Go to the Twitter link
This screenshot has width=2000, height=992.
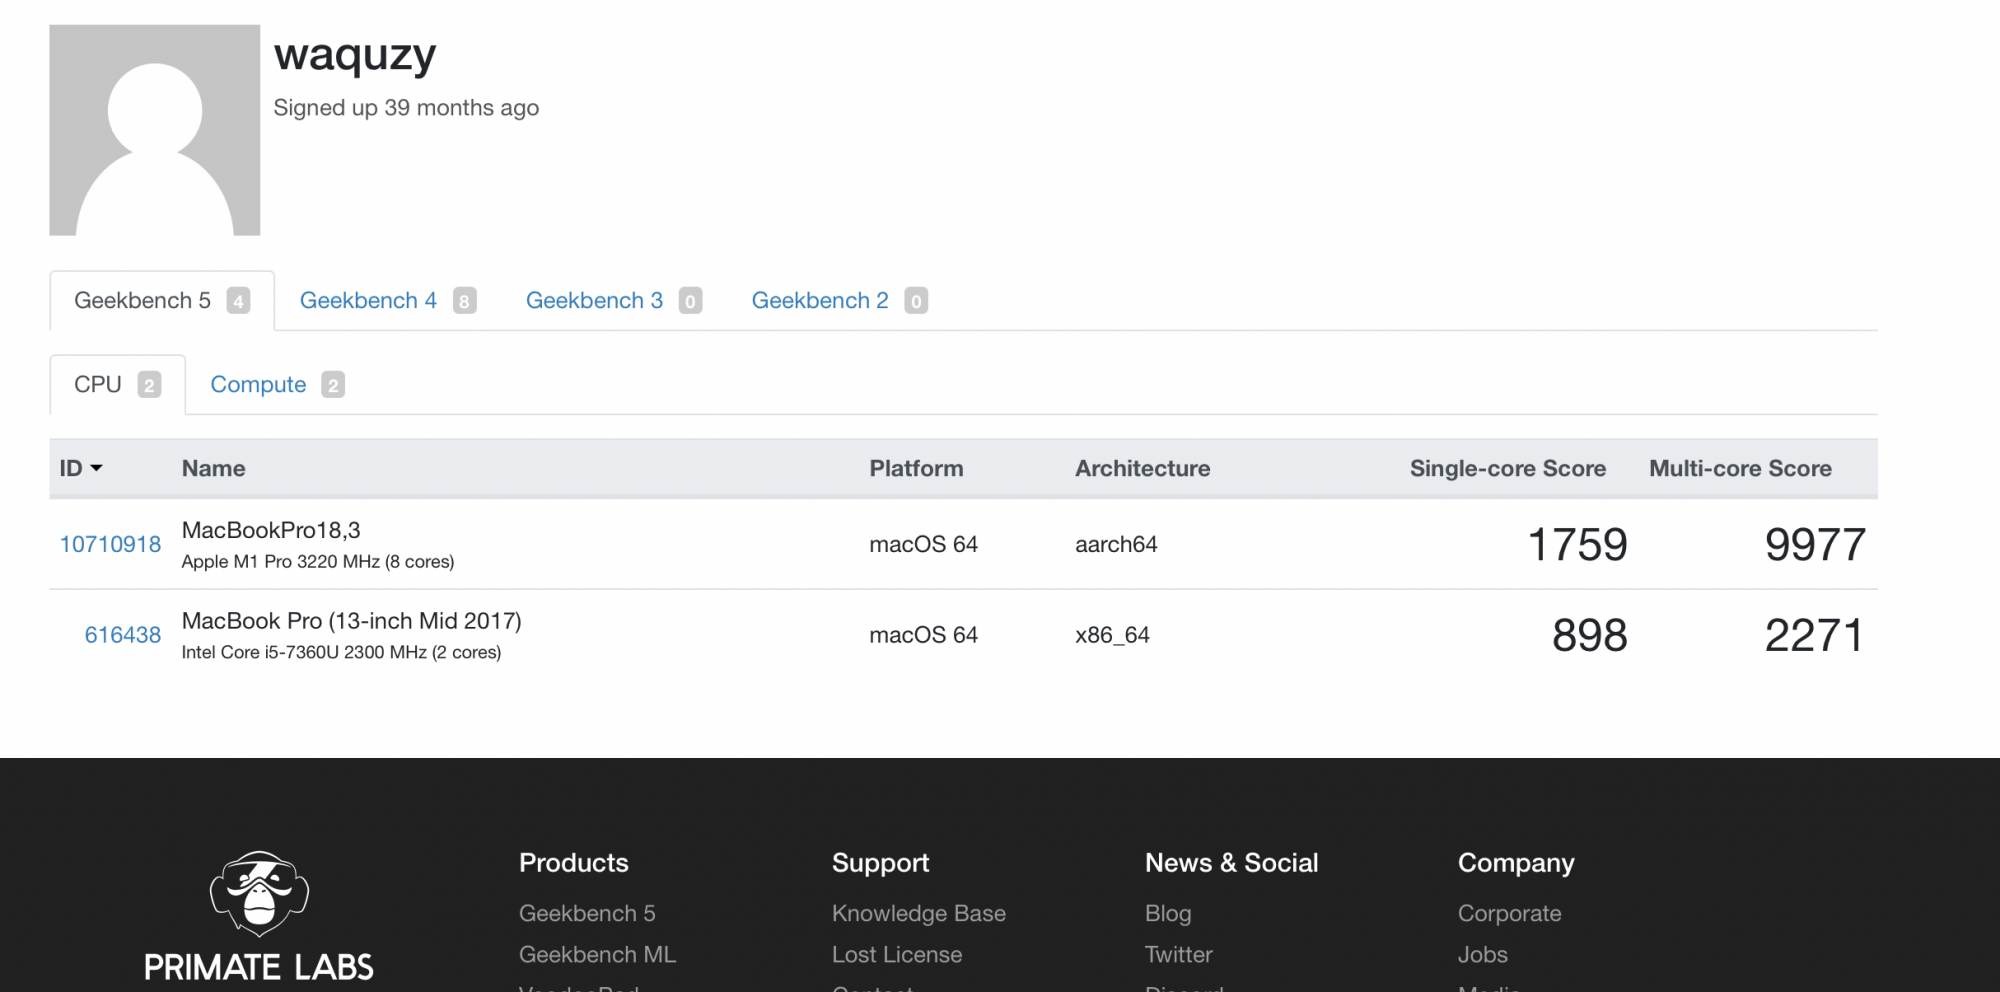[1178, 954]
